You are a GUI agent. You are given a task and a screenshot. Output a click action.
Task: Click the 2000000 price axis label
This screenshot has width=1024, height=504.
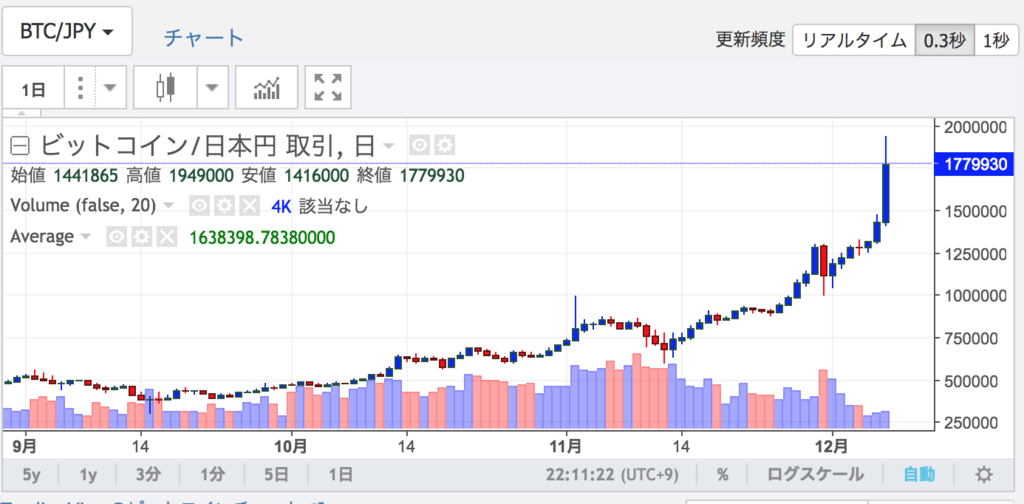[978, 127]
